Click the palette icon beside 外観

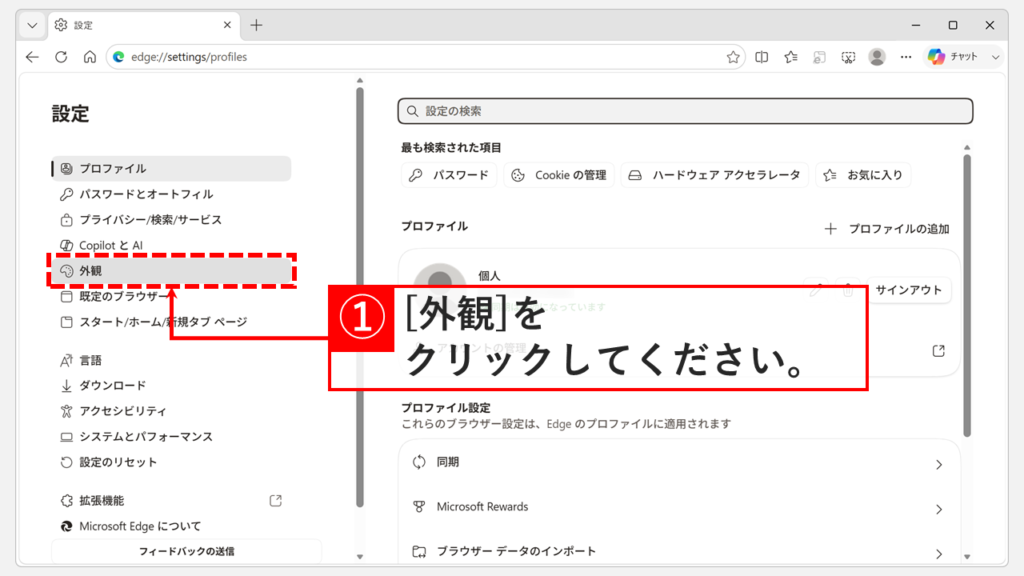coord(67,271)
